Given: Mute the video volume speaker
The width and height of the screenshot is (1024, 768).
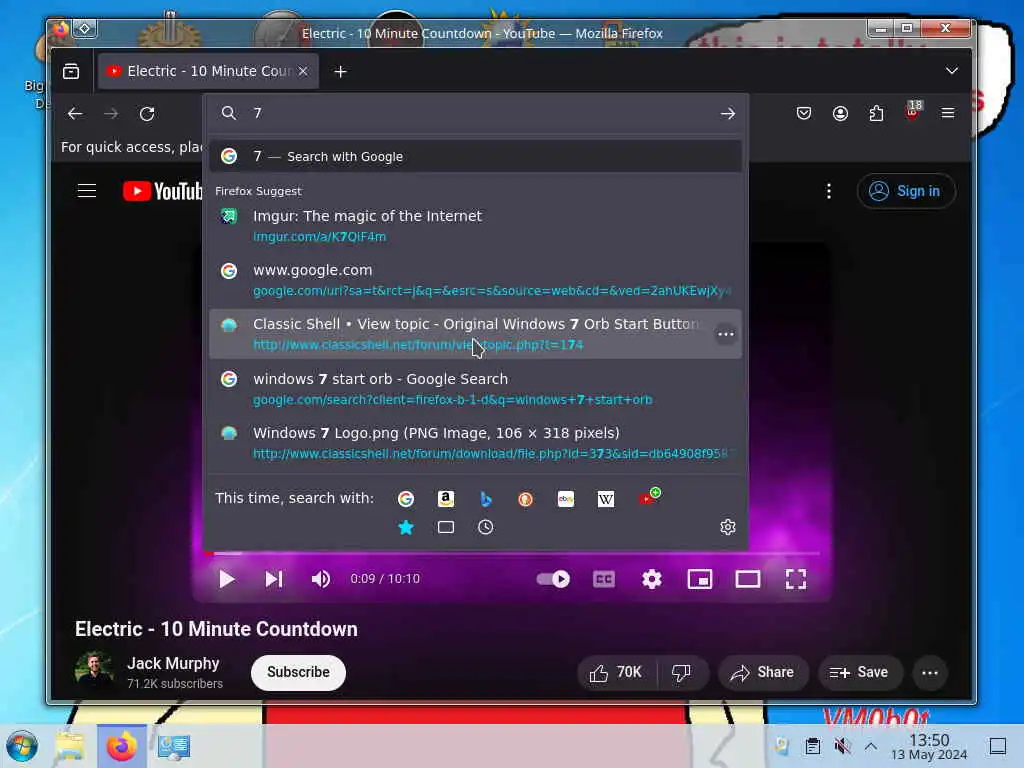Looking at the screenshot, I should pyautogui.click(x=321, y=579).
